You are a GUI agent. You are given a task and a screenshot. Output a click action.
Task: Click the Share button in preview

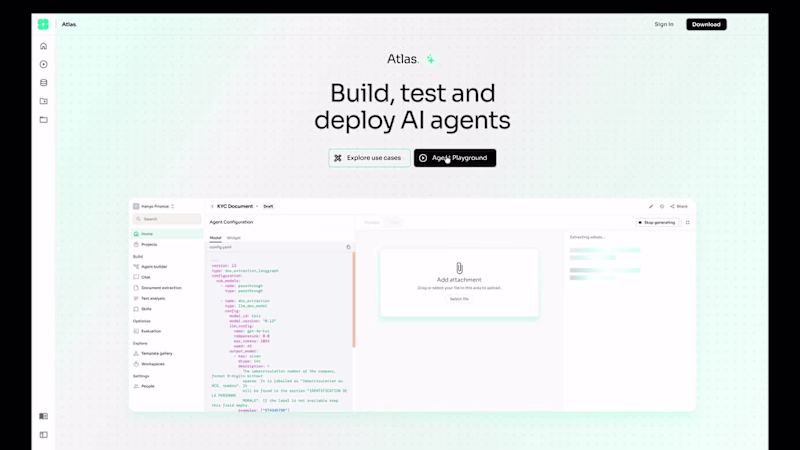click(x=679, y=207)
